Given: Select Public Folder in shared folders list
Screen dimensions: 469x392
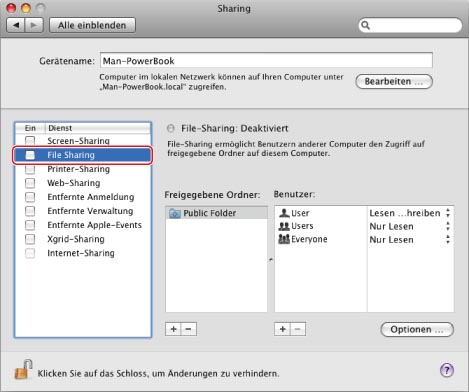Looking at the screenshot, I should (216, 213).
